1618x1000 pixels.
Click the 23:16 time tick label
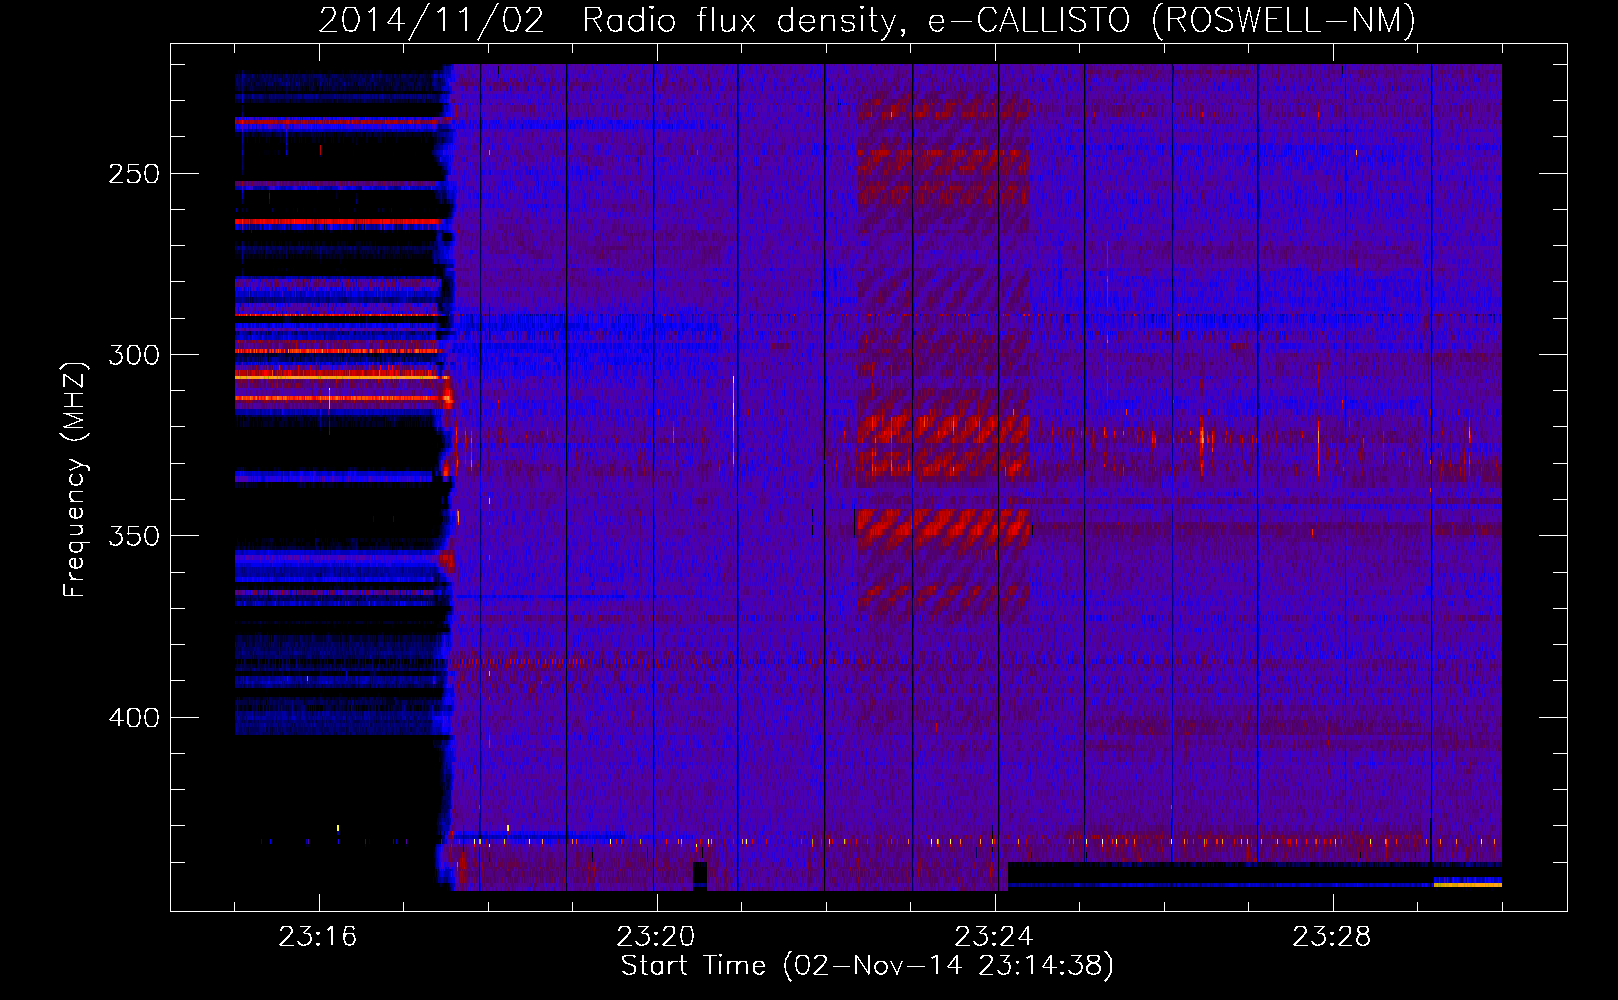pyautogui.click(x=318, y=937)
